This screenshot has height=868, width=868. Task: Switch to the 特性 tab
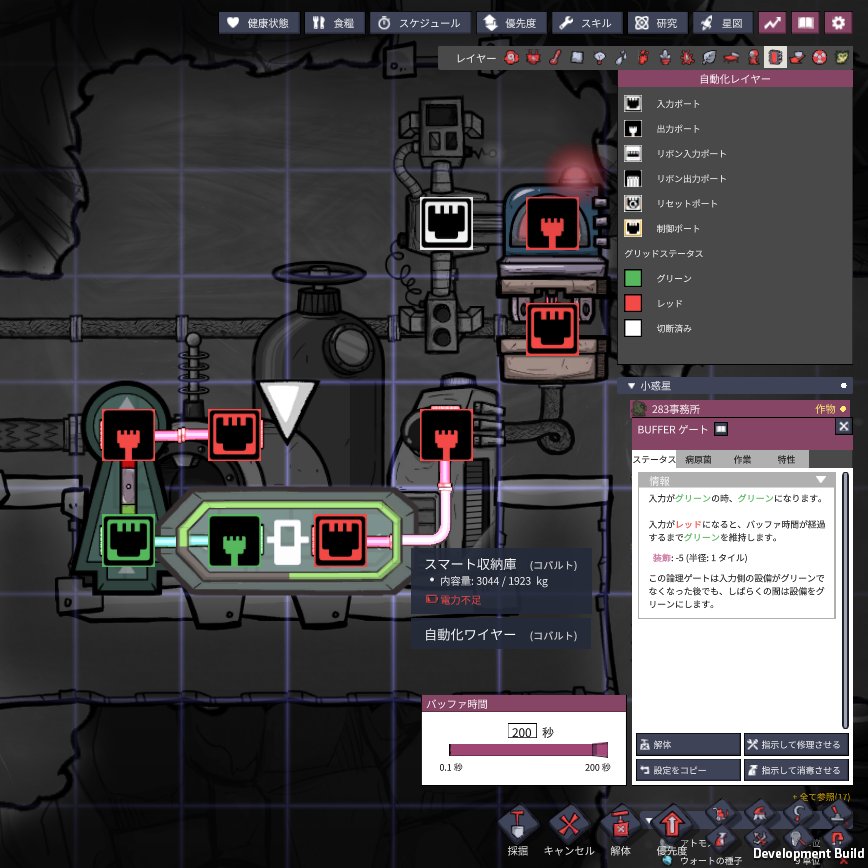786,459
